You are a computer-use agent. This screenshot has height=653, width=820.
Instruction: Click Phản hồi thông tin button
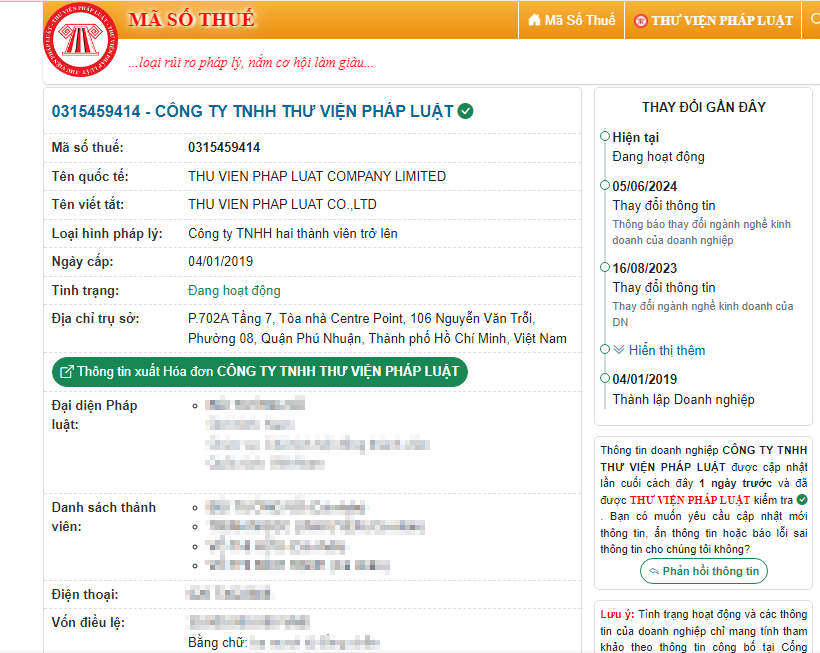pyautogui.click(x=704, y=571)
